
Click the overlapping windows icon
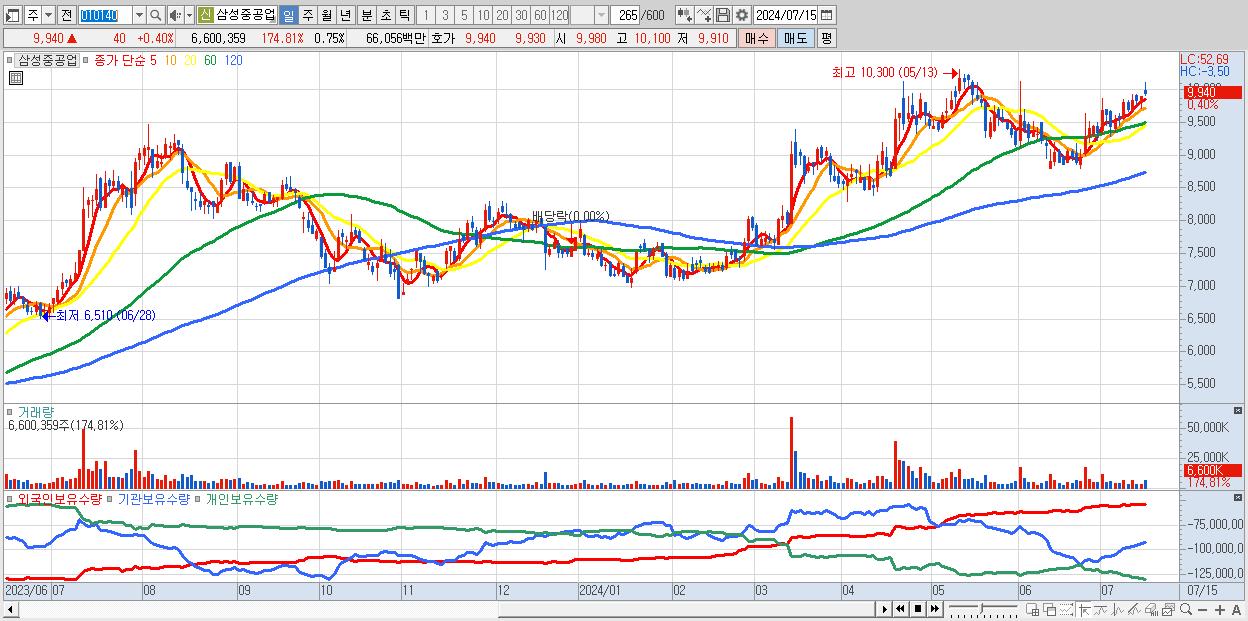(1050, 609)
